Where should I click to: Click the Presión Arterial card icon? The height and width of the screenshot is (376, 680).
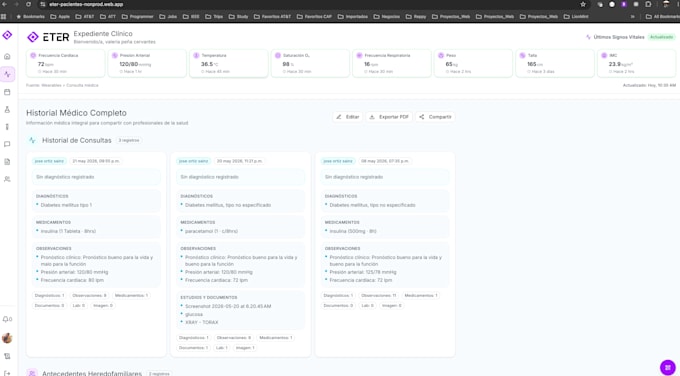(x=114, y=56)
